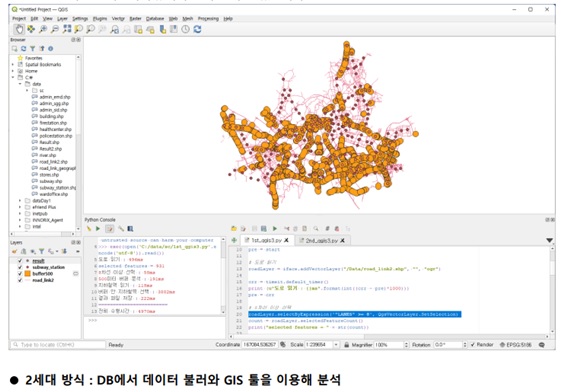The image size is (567, 392).
Task: Collapse the data folder in Browser tree
Action: coord(20,84)
